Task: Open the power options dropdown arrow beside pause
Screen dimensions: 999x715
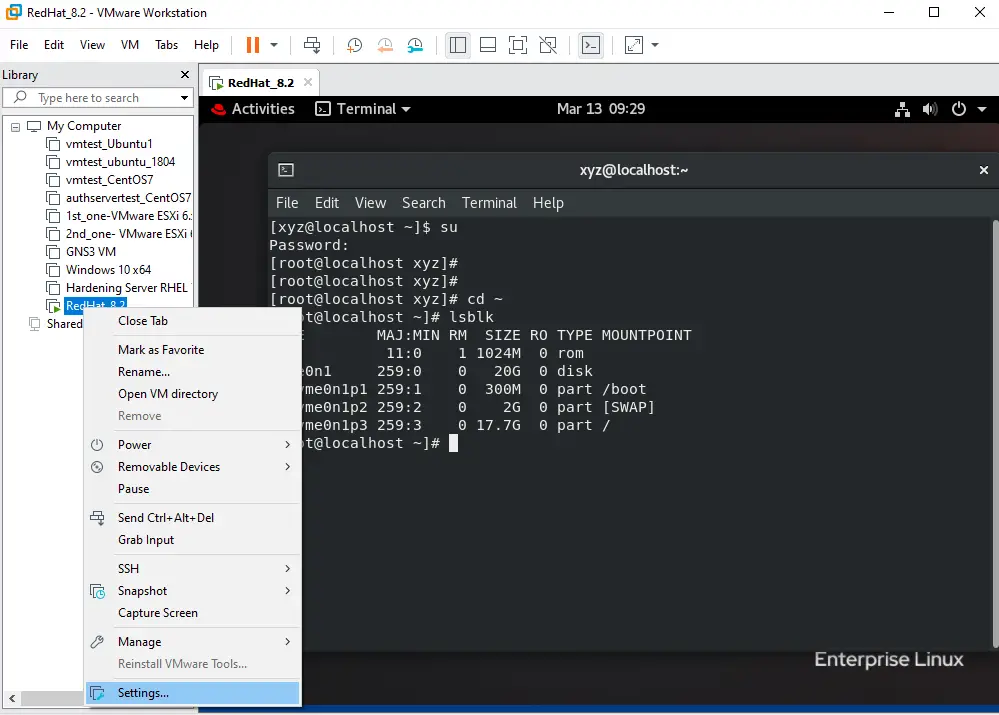Action: click(x=274, y=45)
